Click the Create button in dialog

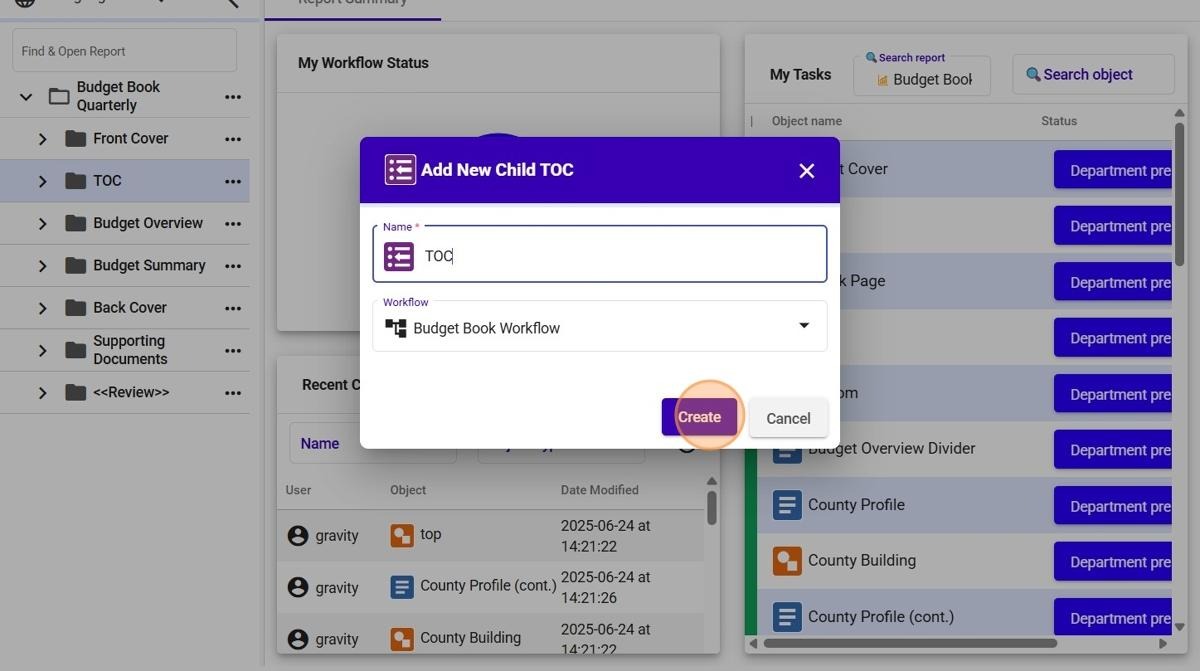point(699,417)
